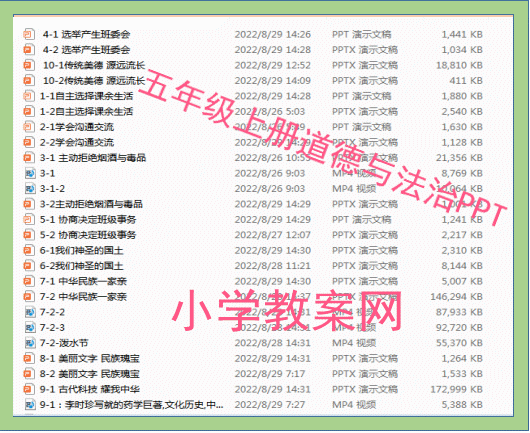Click the PPTX icon of 8-2 美丽文字 民族瑰宝
530x433 pixels.
tap(29, 374)
